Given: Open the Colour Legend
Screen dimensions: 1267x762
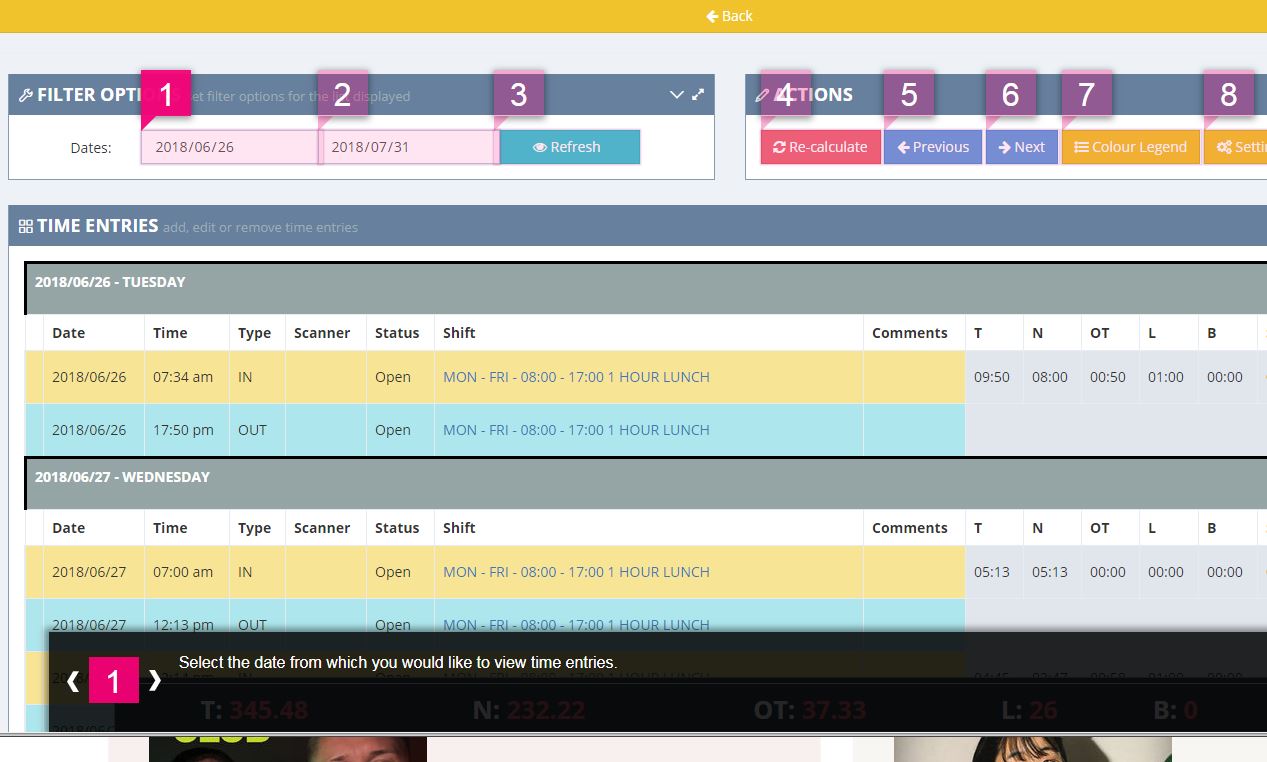Looking at the screenshot, I should tap(1130, 147).
